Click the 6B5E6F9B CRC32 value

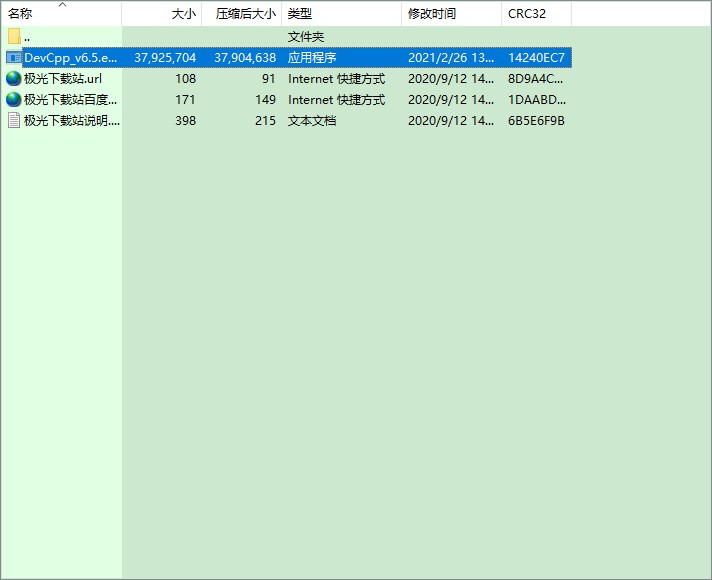(536, 120)
